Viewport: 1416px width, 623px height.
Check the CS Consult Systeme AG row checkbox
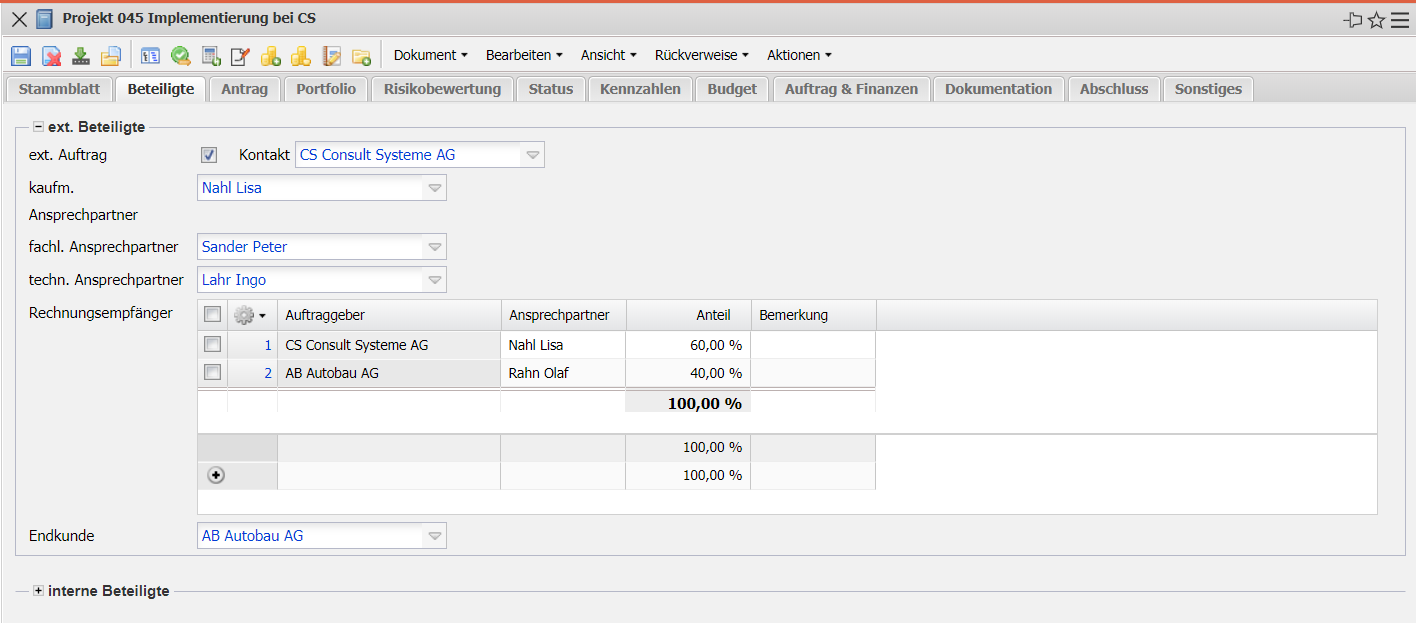click(212, 345)
